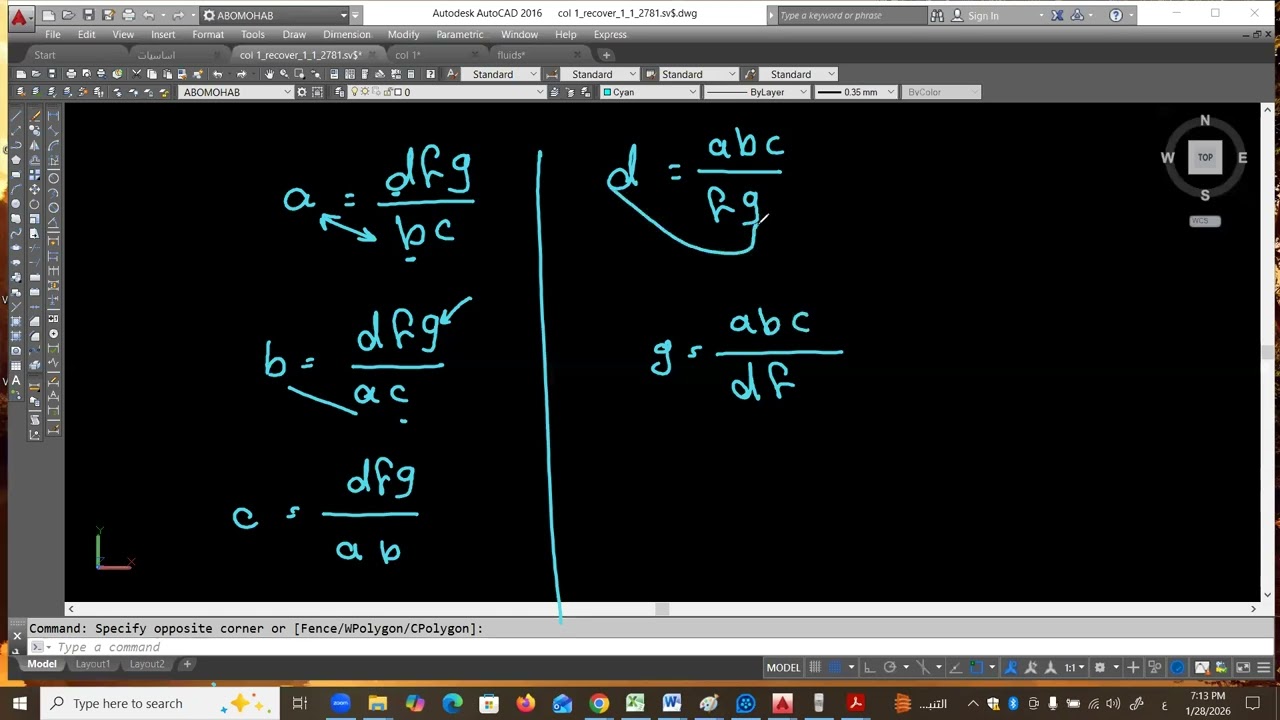Toggle Ortho mode in status bar
1280x720 pixels.
pyautogui.click(x=870, y=667)
